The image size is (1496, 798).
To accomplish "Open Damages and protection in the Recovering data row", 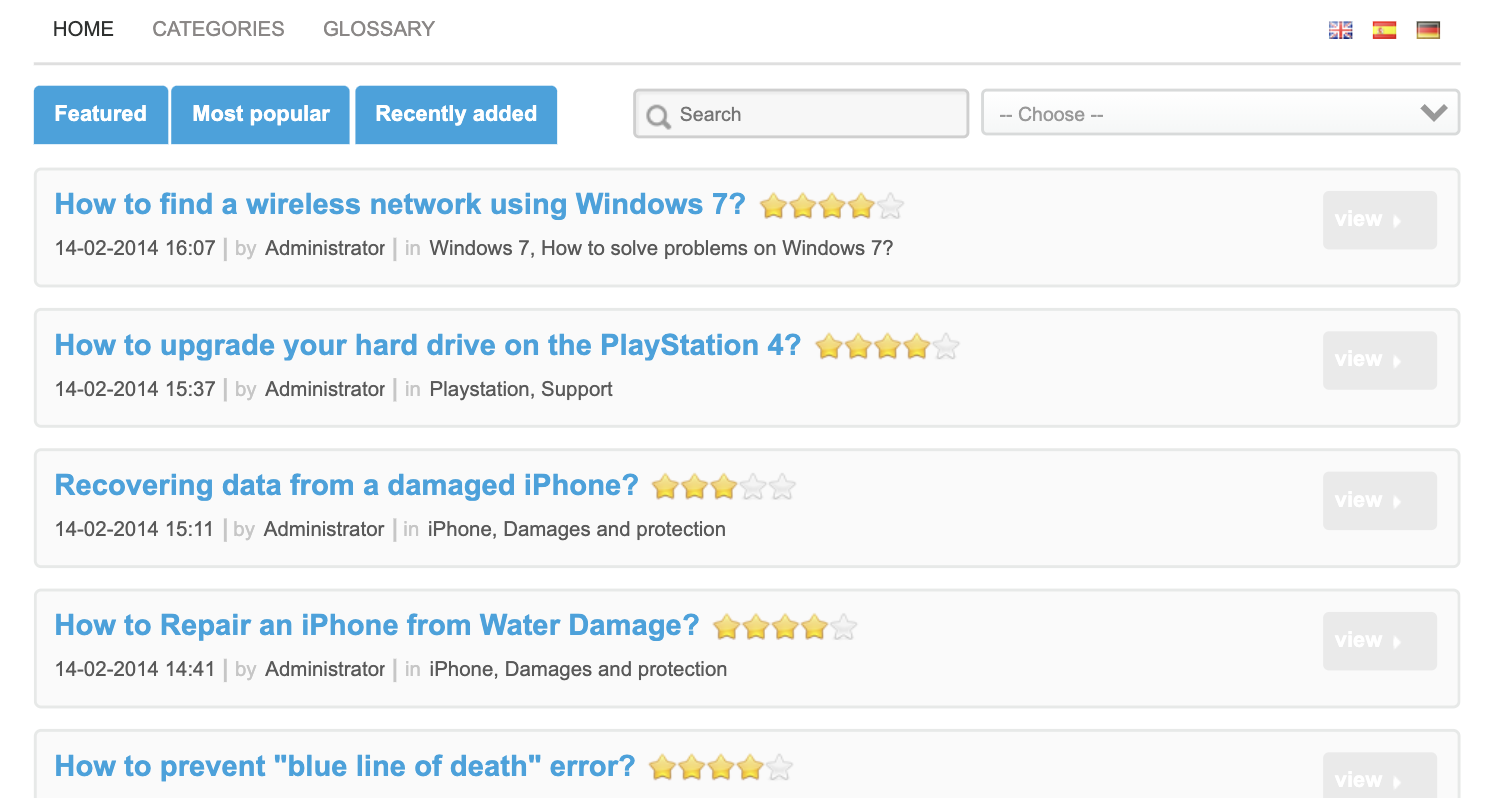I will pyautogui.click(x=615, y=529).
